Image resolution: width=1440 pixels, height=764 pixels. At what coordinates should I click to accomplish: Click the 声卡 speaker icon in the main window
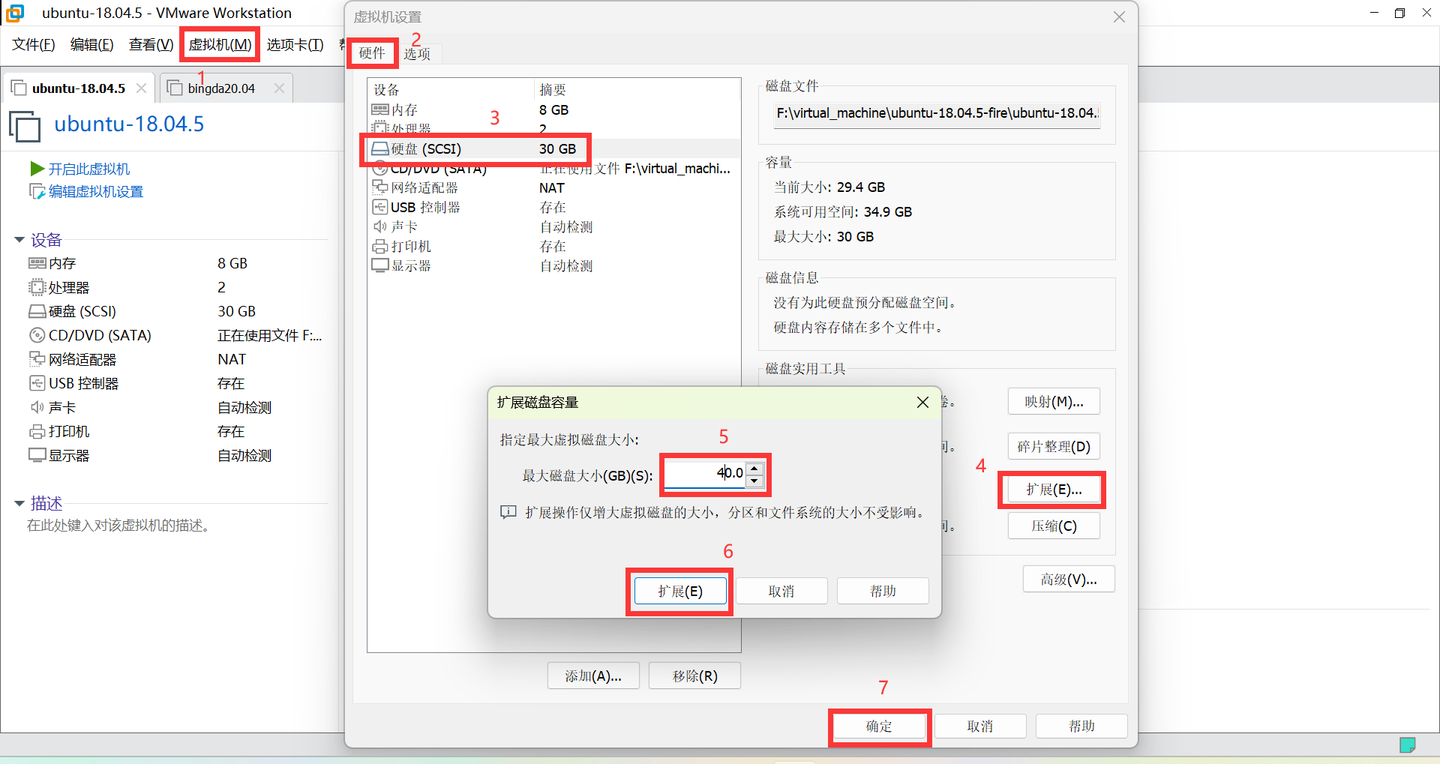[x=37, y=407]
